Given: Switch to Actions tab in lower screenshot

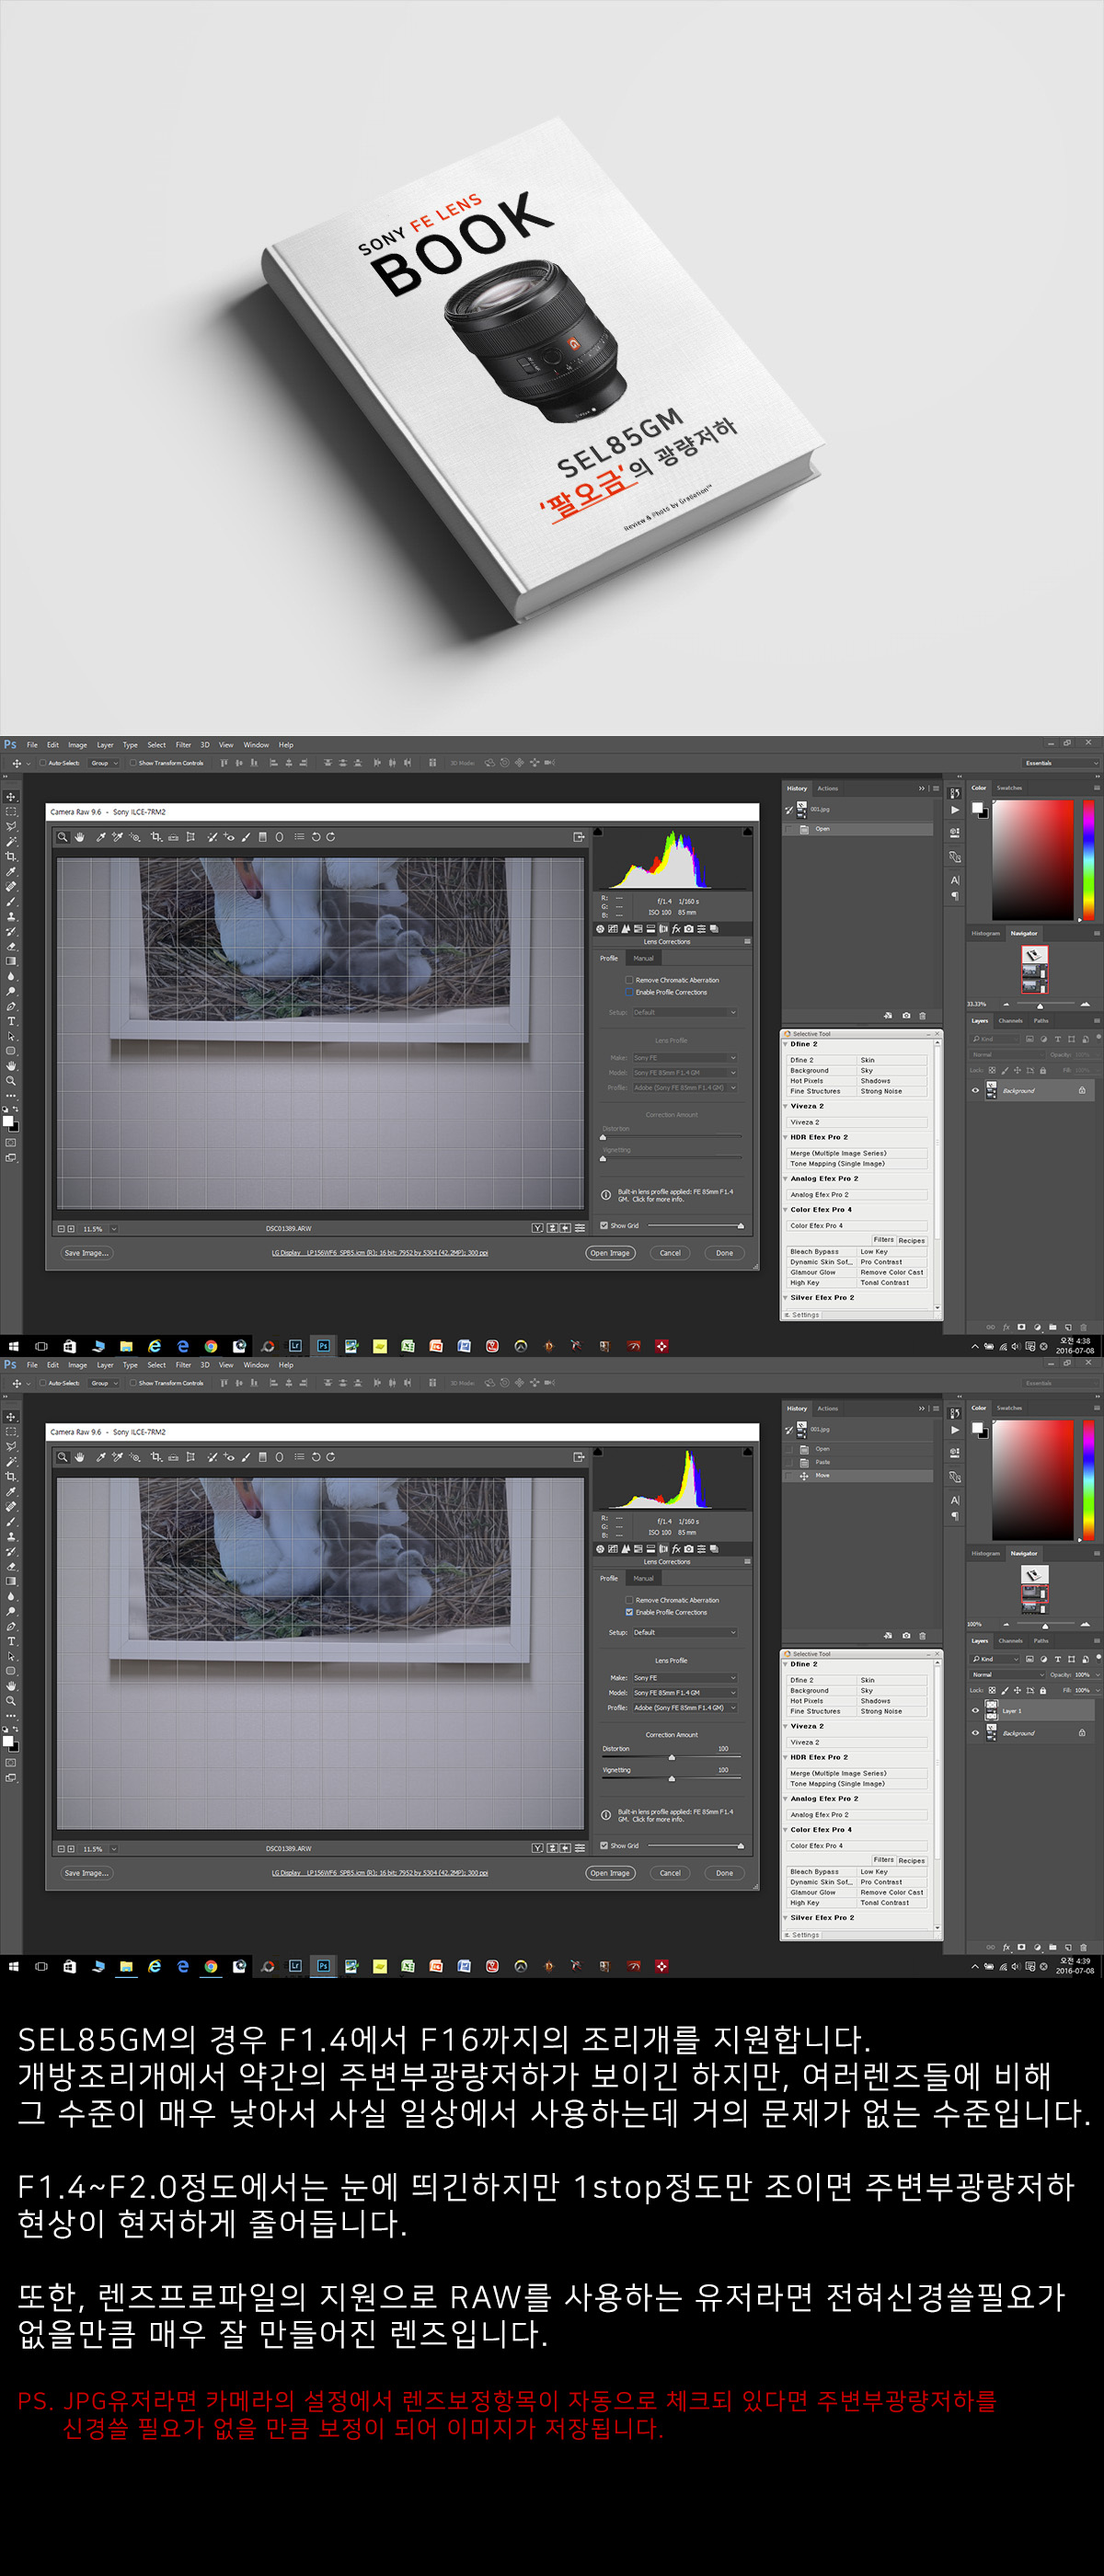Looking at the screenshot, I should (x=828, y=1408).
